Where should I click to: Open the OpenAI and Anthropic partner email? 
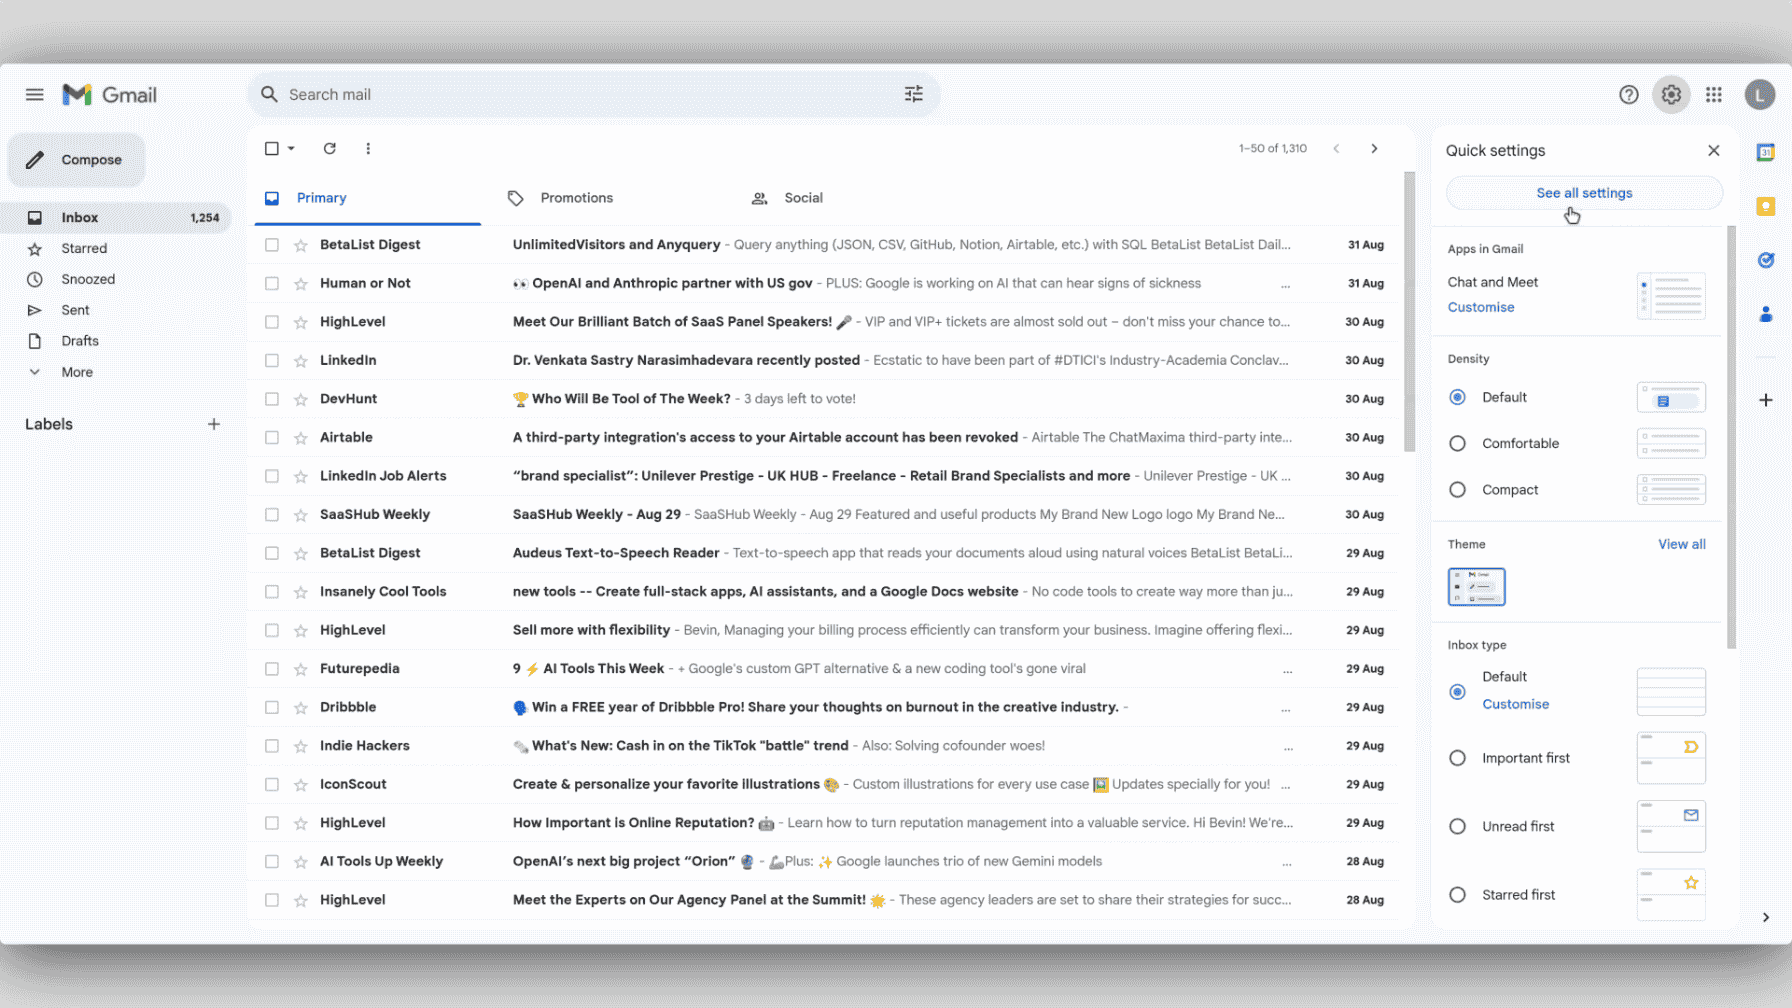pos(823,284)
